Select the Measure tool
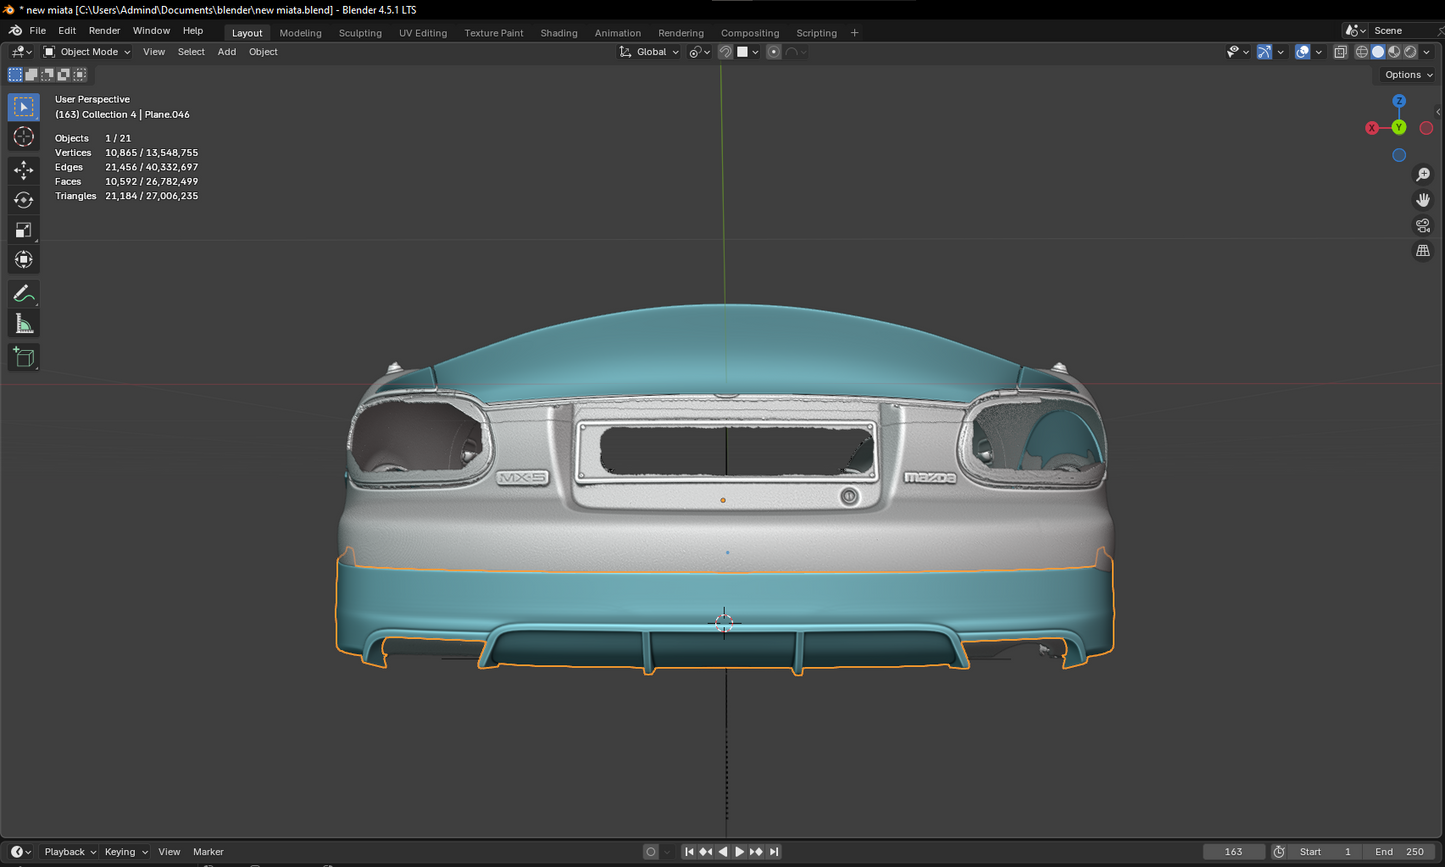Image resolution: width=1445 pixels, height=867 pixels. click(x=23, y=324)
